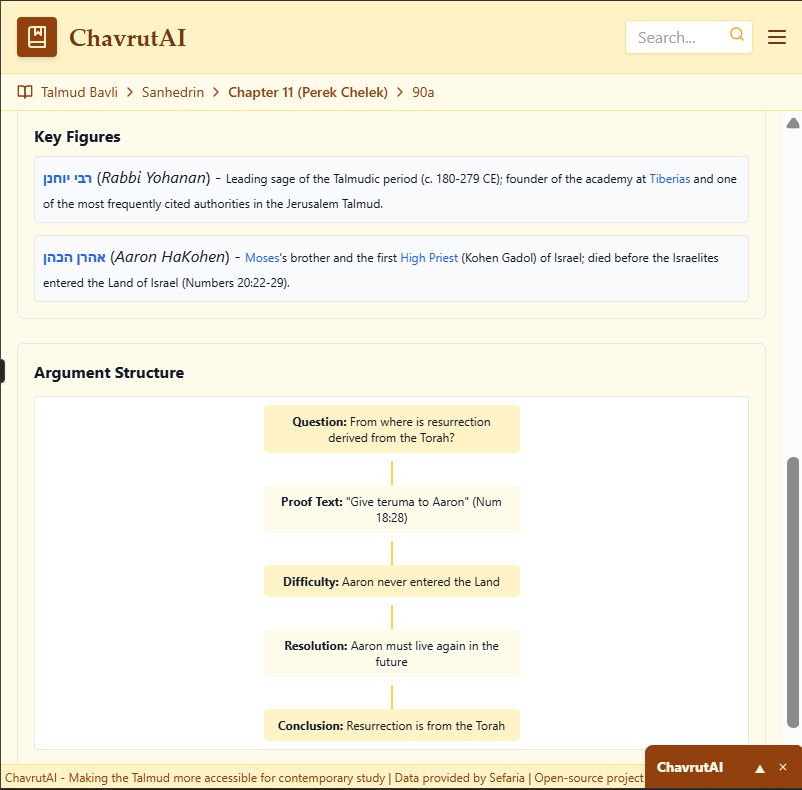
Task: Open Chapter 11 (Perek Chelek) breadcrumb
Action: (308, 93)
